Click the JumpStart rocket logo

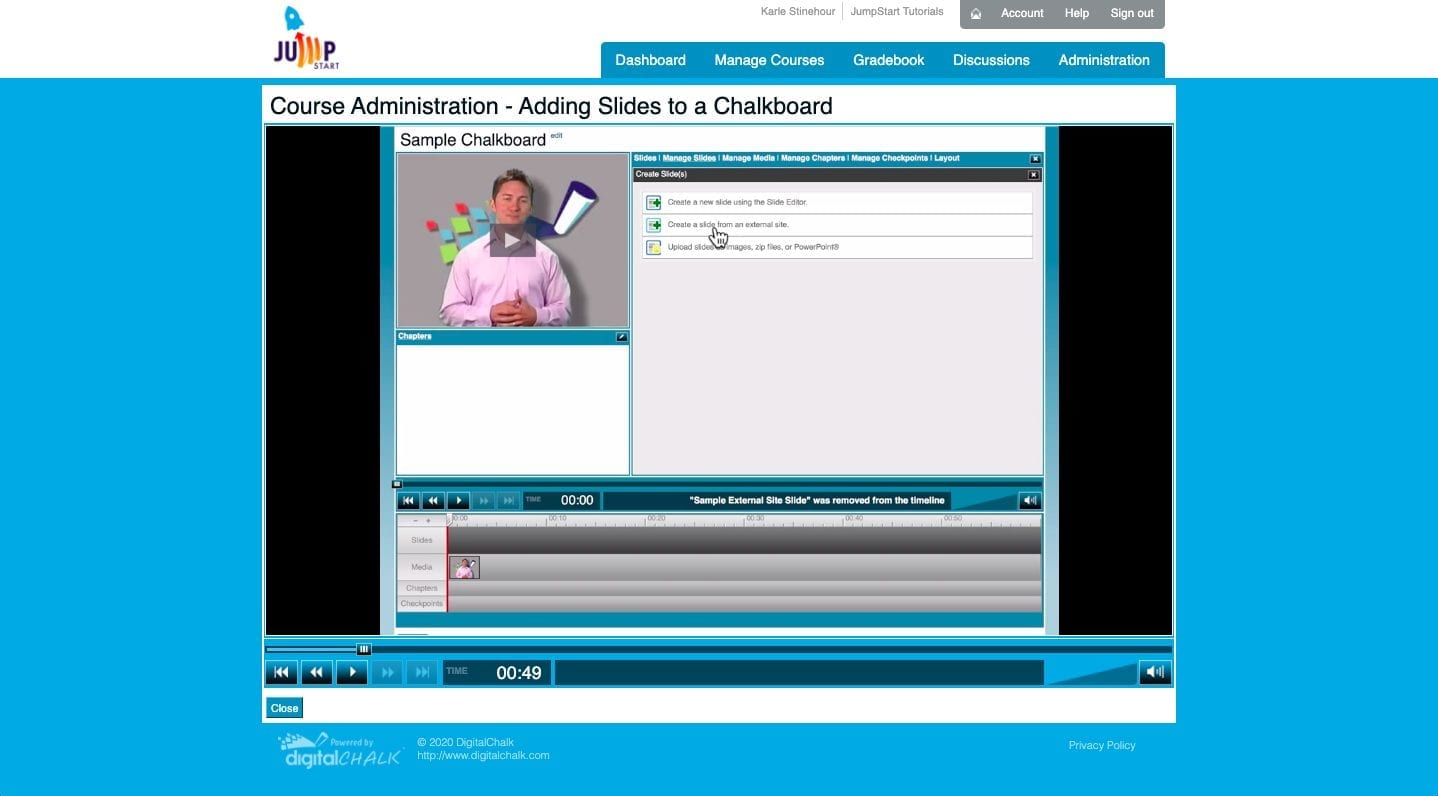[x=307, y=38]
